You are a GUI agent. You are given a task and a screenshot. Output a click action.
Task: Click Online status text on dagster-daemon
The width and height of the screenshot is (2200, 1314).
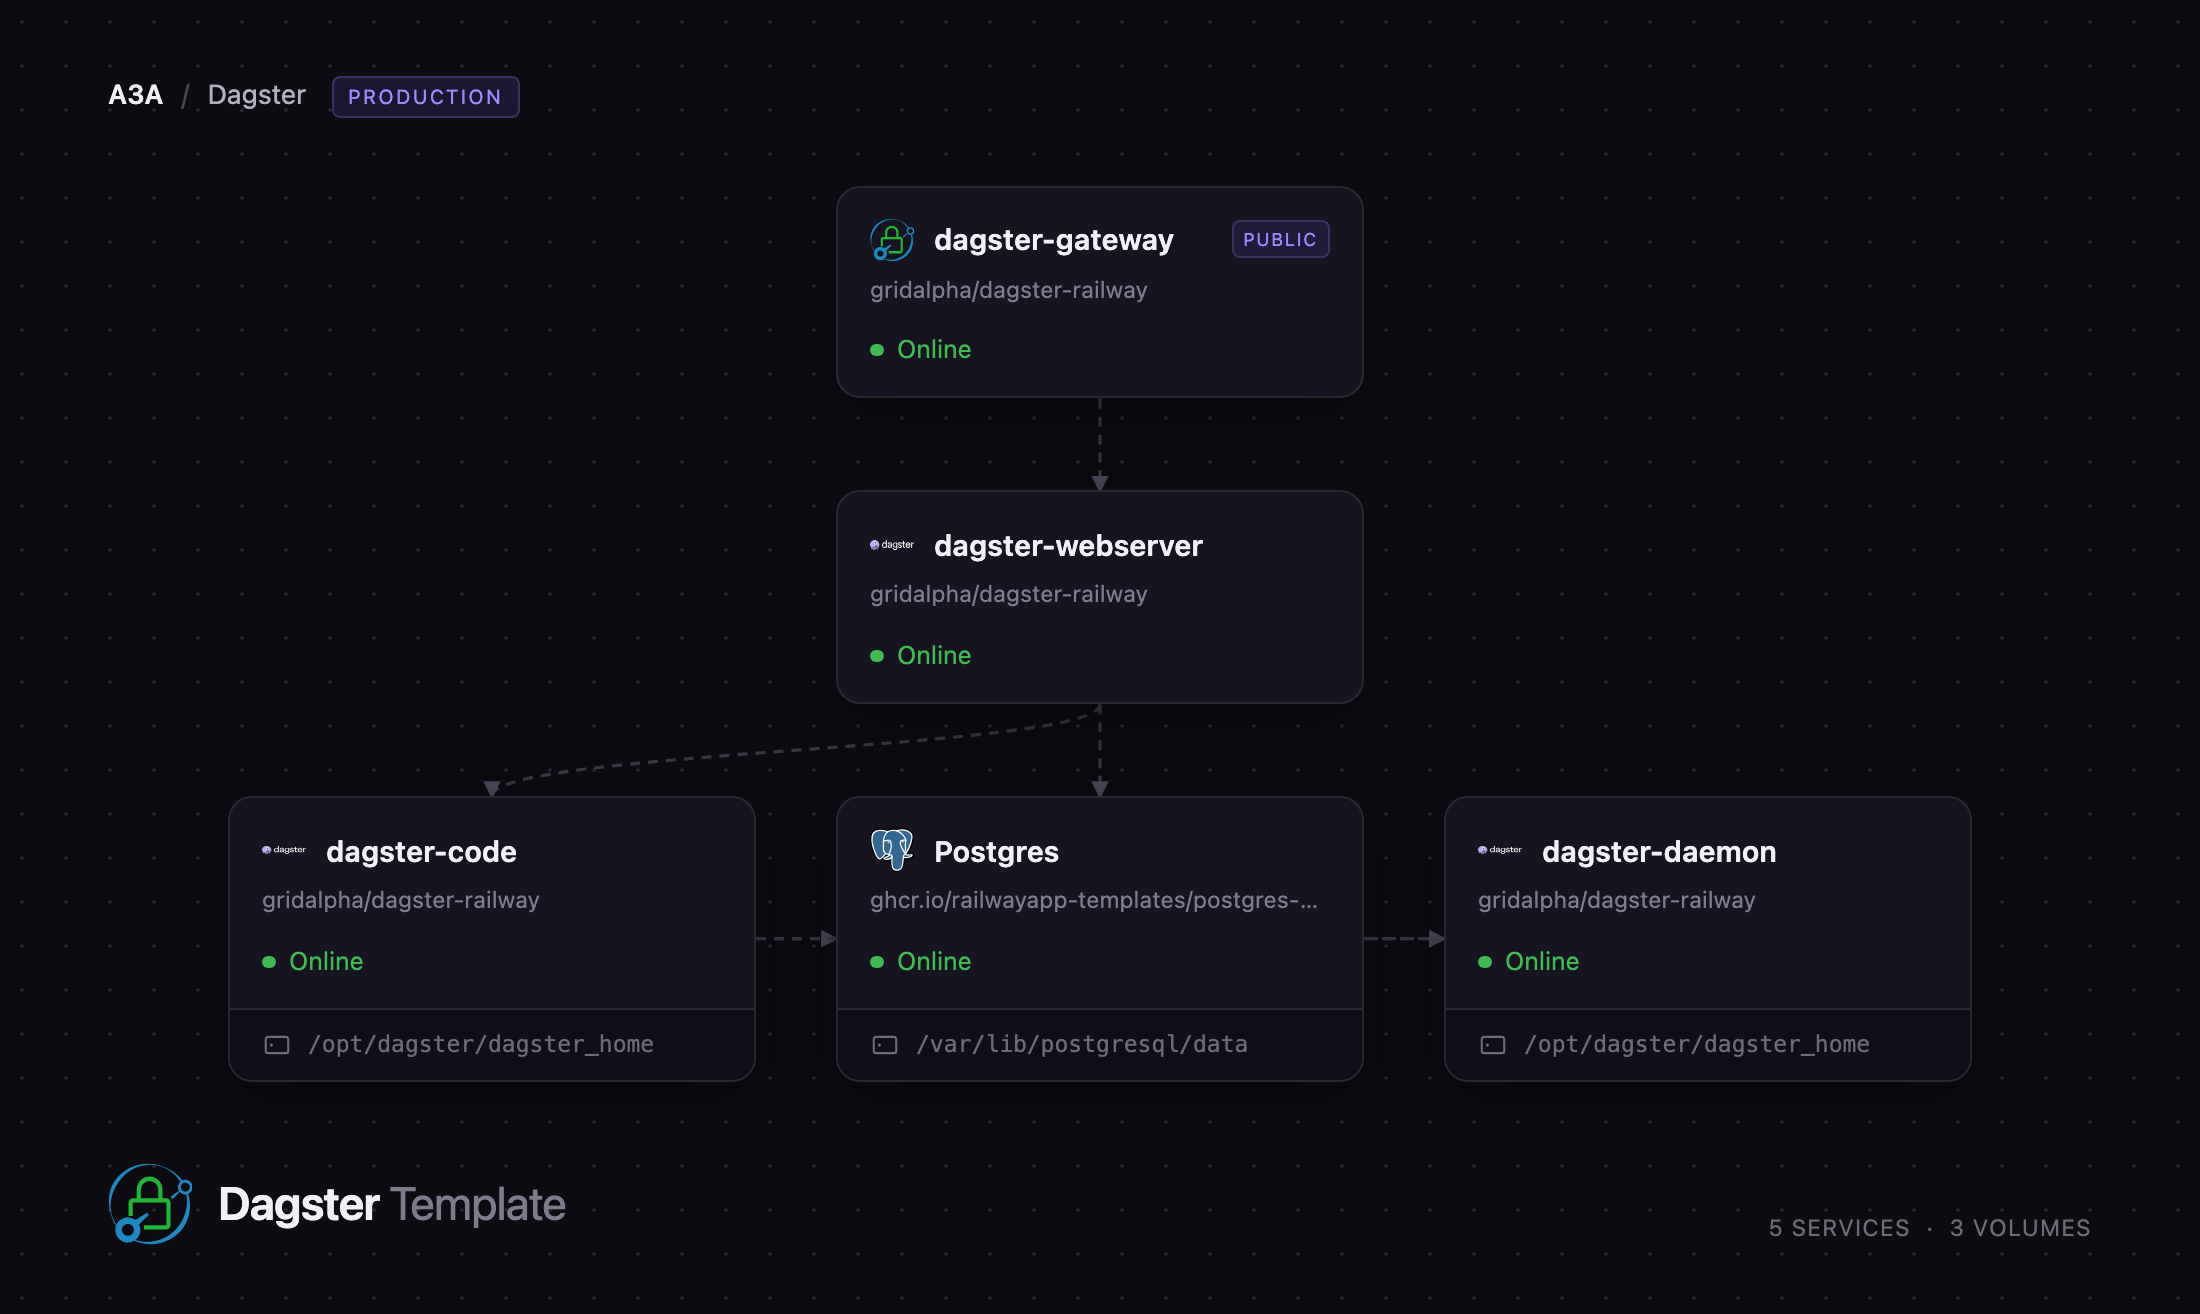(x=1542, y=962)
